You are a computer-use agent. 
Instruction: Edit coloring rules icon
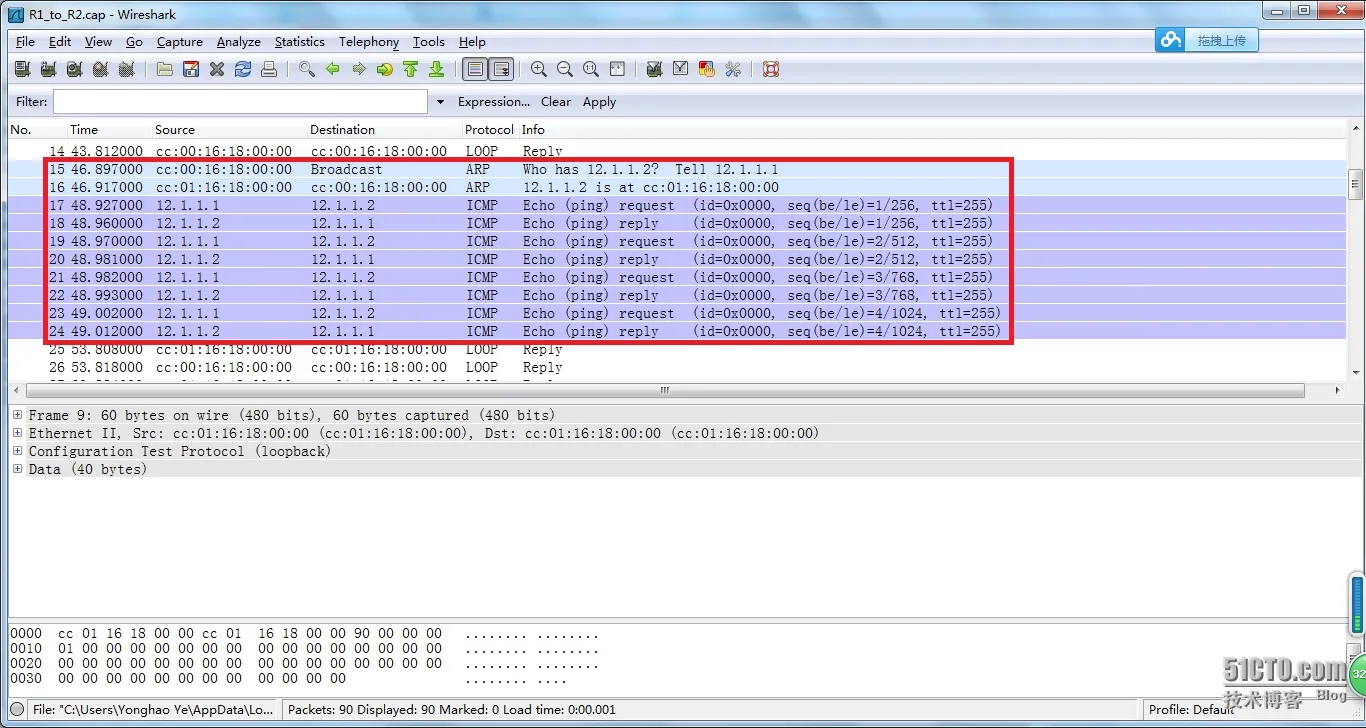[707, 69]
